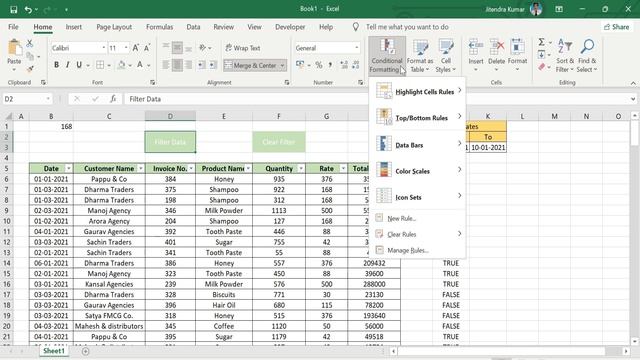Open the General number format dropdown
Image resolution: width=640 pixels, height=360 pixels.
[356, 48]
